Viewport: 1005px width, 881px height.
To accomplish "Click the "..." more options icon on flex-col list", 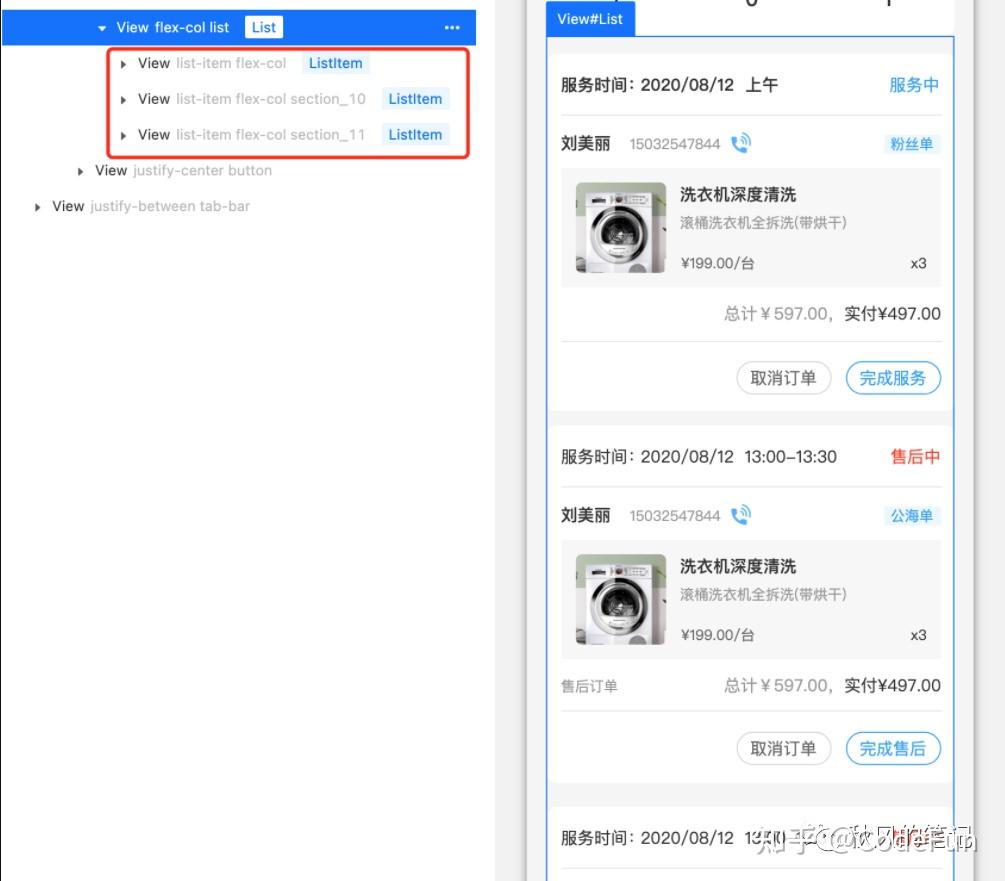I will (451, 27).
